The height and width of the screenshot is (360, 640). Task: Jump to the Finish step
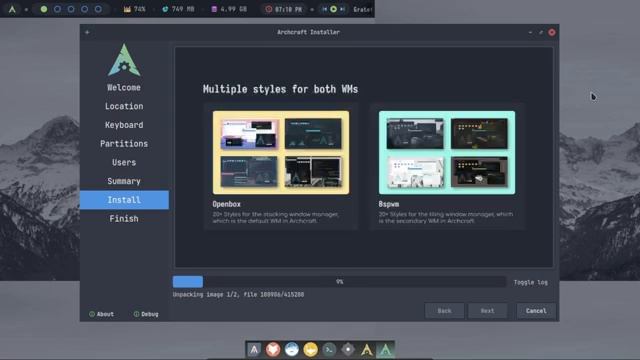pyautogui.click(x=124, y=219)
